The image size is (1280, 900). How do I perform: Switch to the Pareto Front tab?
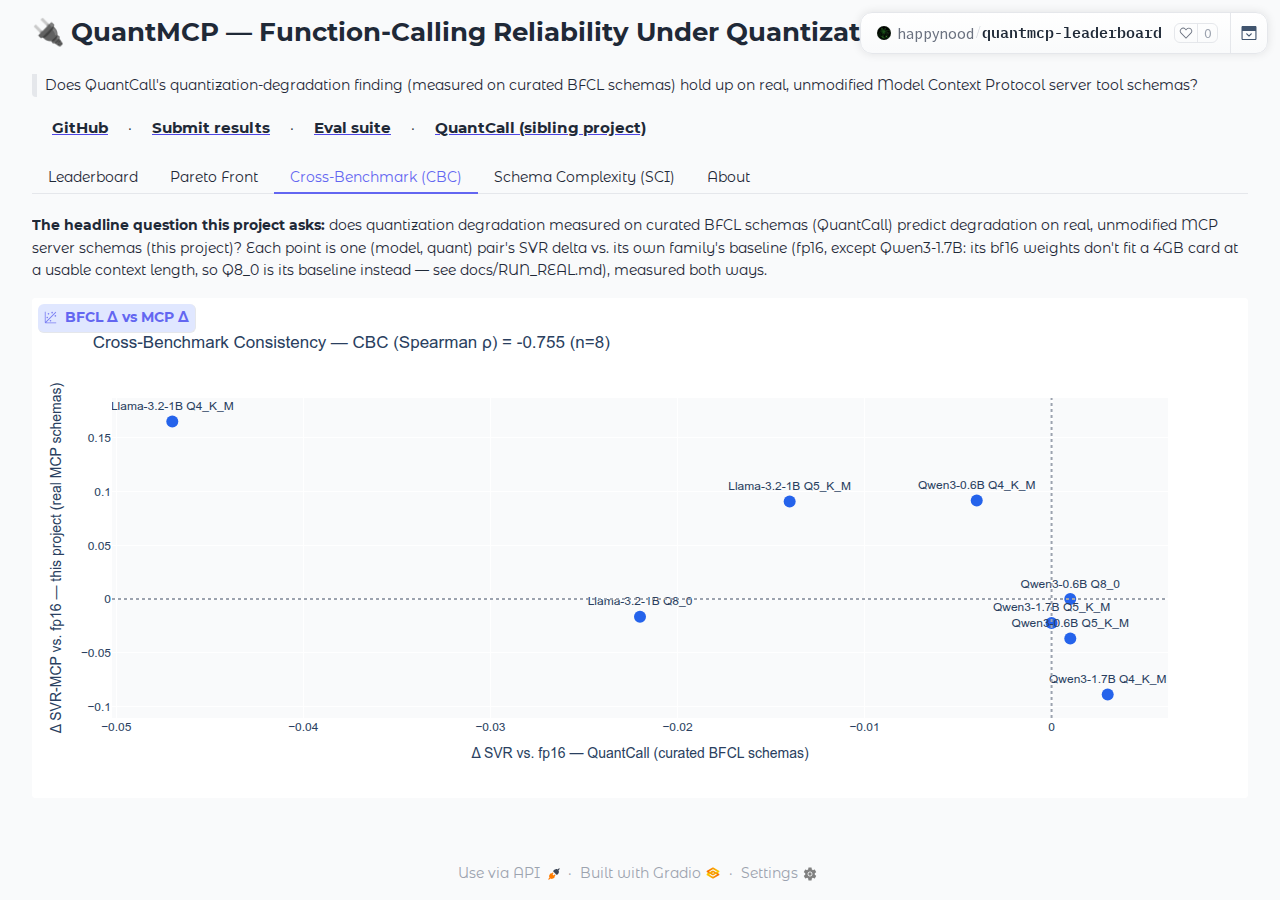(214, 177)
